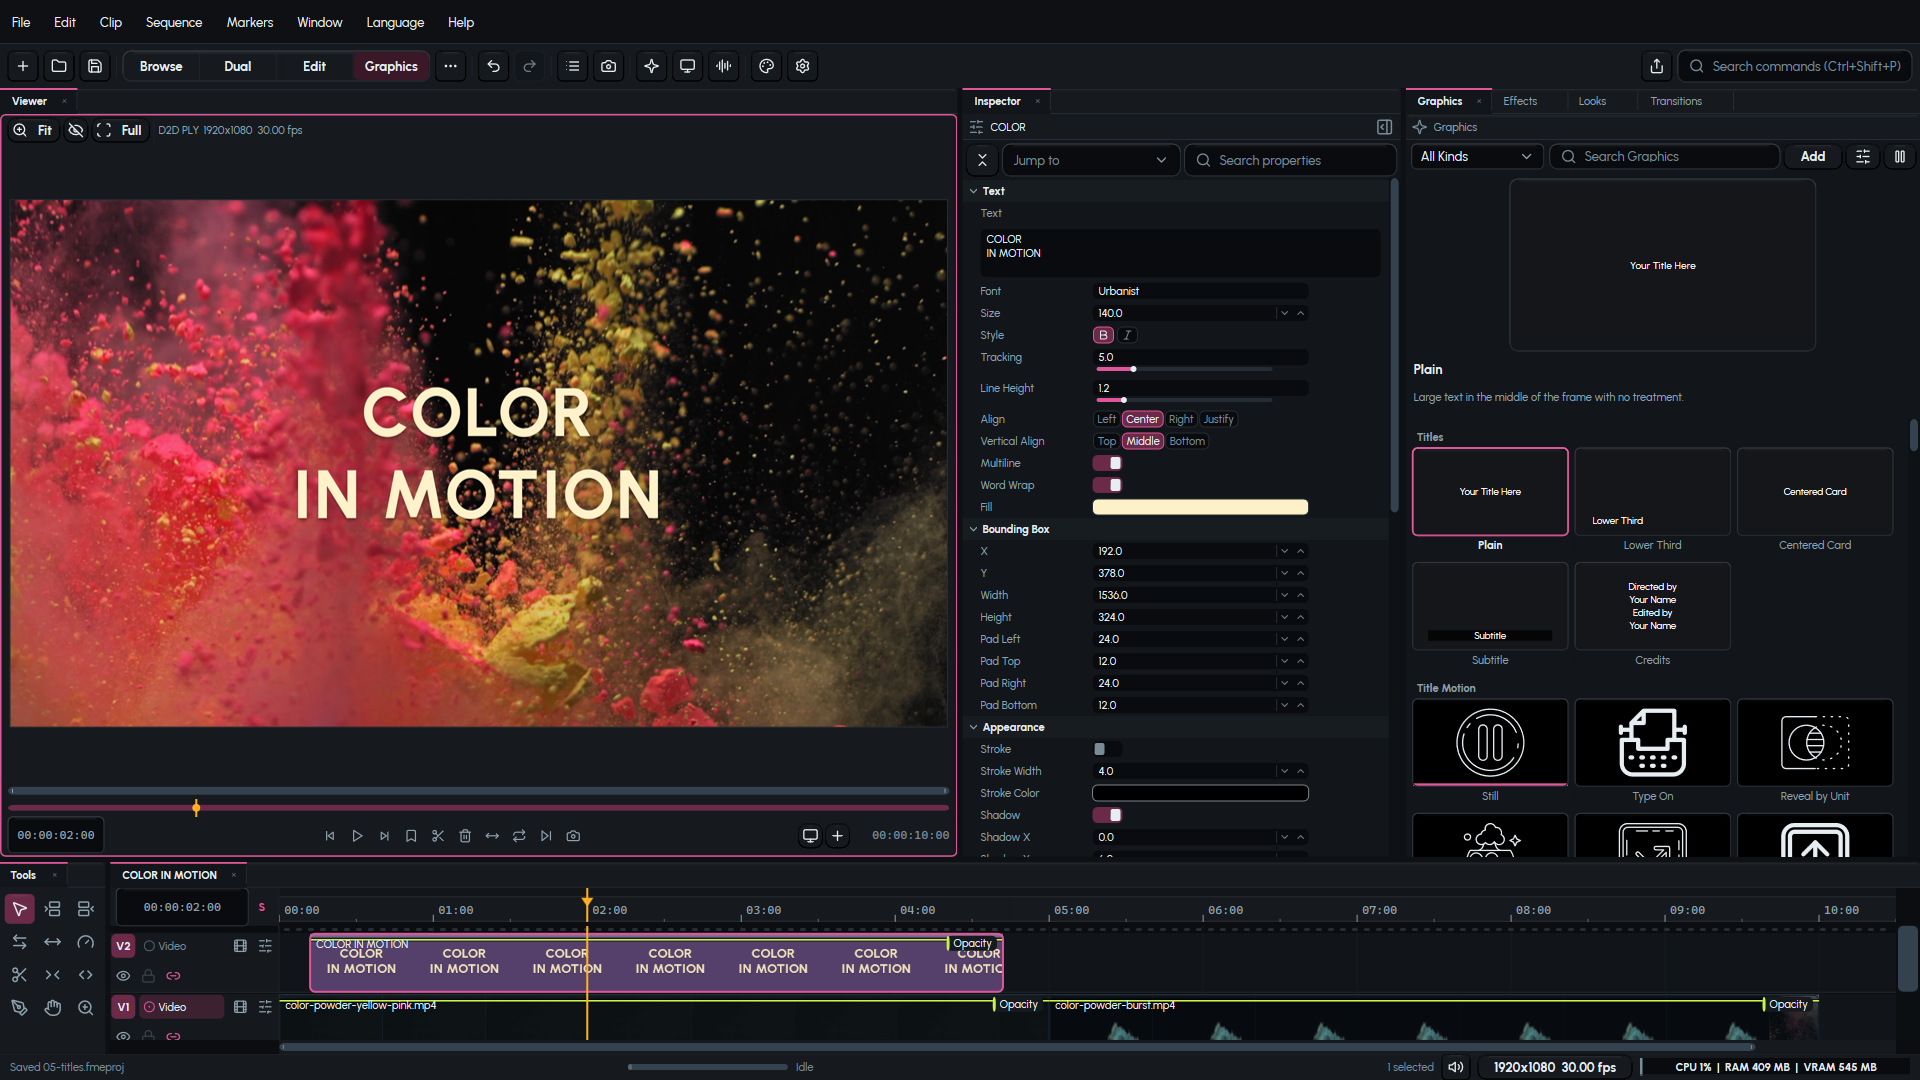This screenshot has height=1080, width=1920.
Task: Click the Search properties field
Action: click(x=1290, y=160)
